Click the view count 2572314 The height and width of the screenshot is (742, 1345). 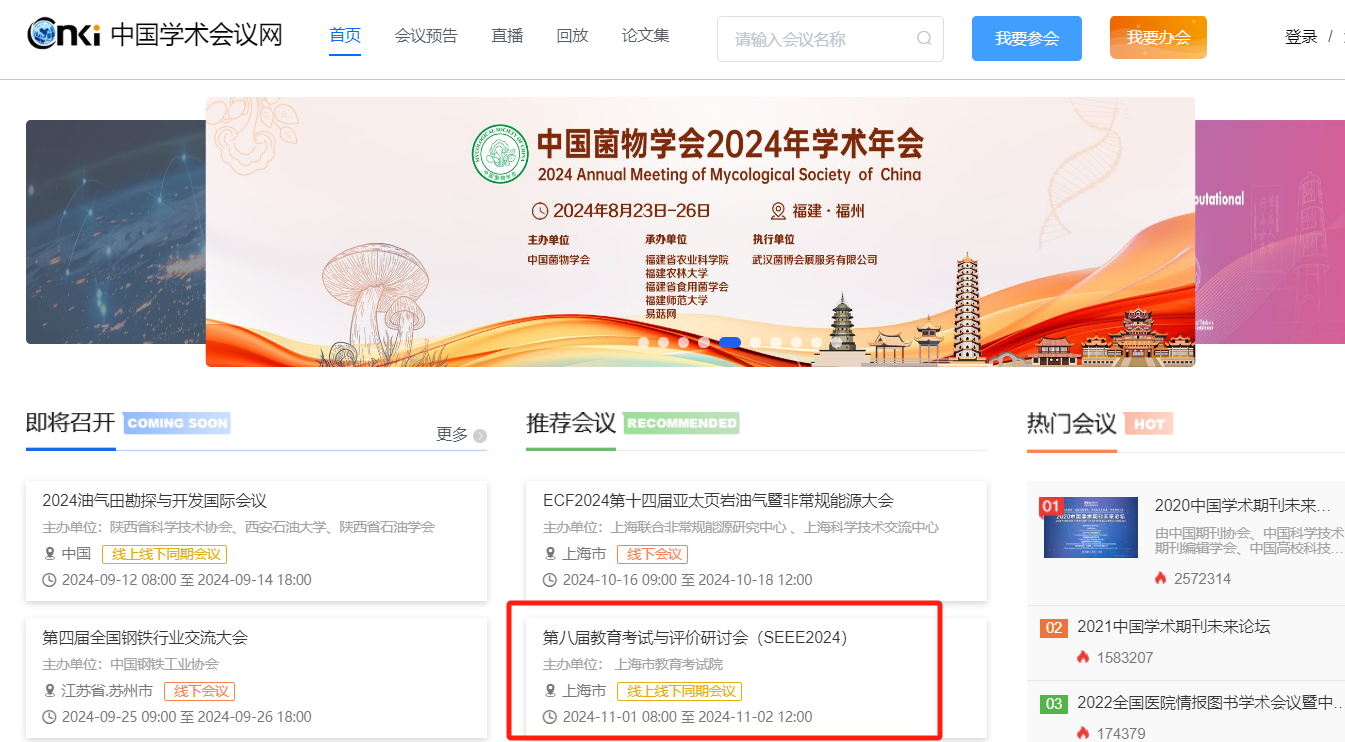pyautogui.click(x=1204, y=579)
